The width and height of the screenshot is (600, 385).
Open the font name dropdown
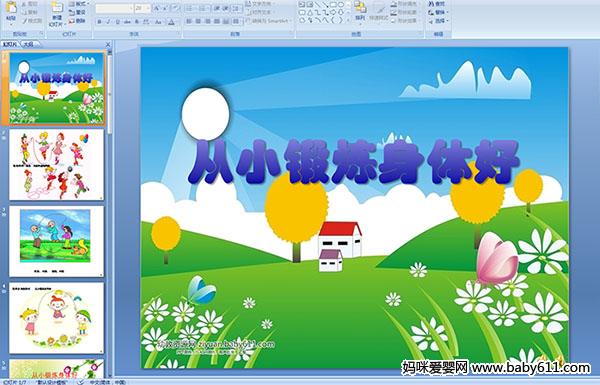point(114,8)
